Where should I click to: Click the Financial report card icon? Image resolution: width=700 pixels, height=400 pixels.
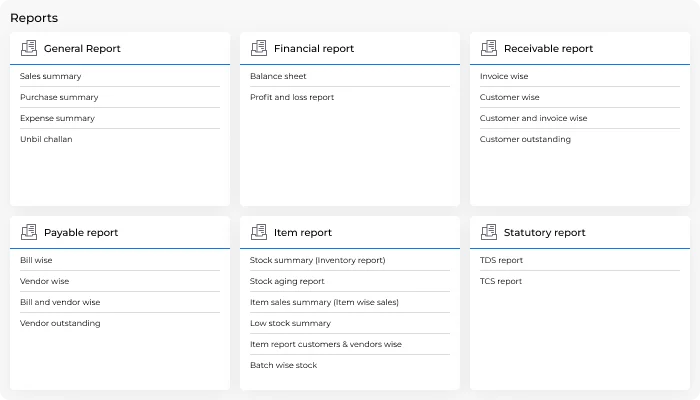coord(259,48)
